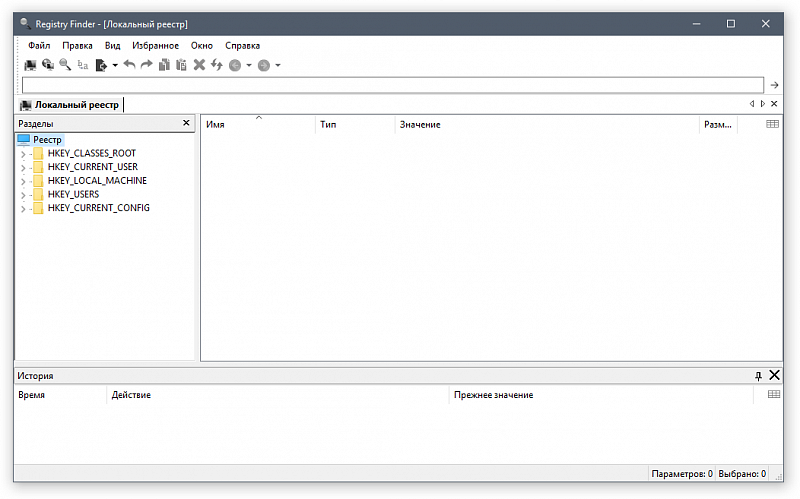
Task: Close the active tab with X
Action: tap(774, 104)
